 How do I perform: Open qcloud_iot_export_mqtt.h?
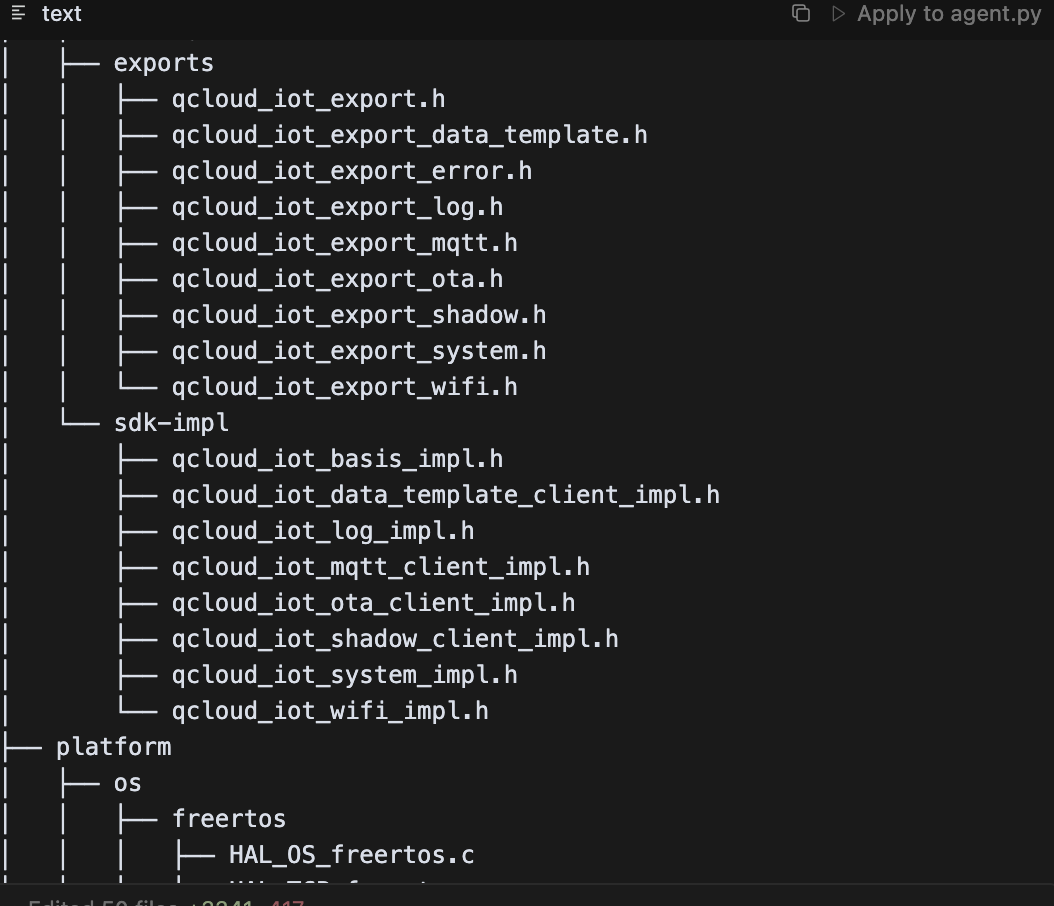coord(345,242)
